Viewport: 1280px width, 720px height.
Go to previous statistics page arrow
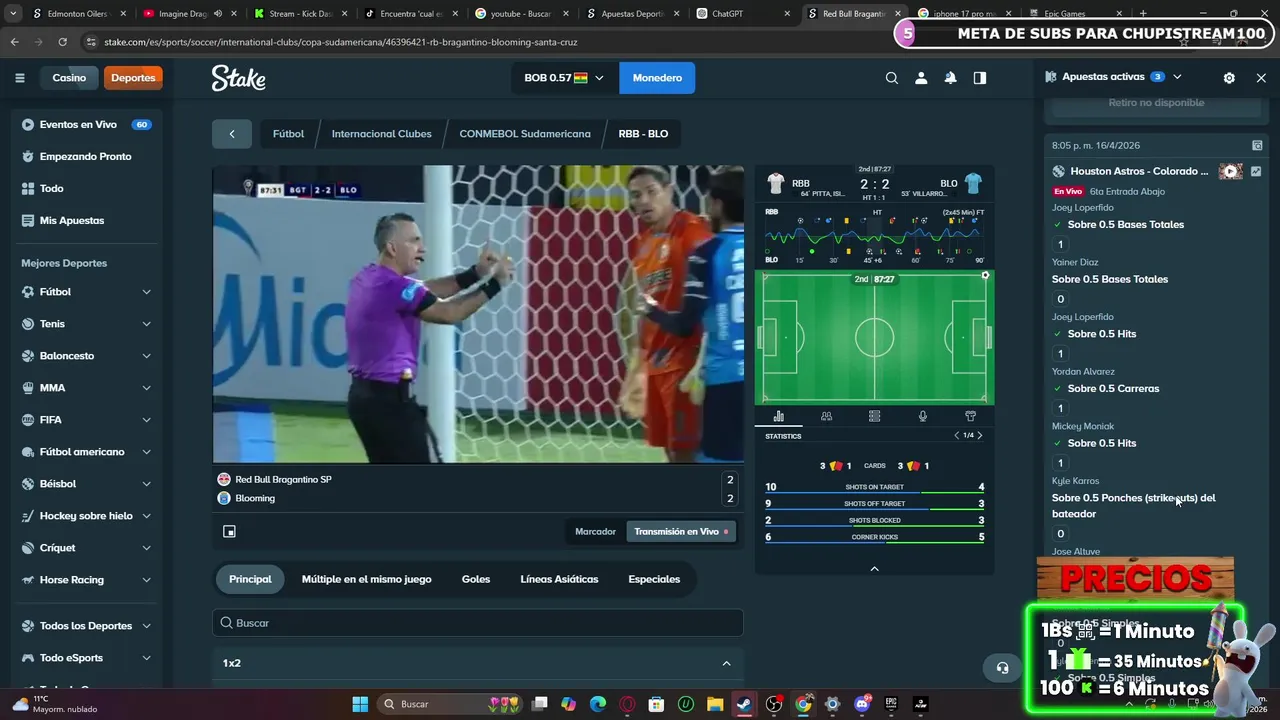click(x=956, y=435)
